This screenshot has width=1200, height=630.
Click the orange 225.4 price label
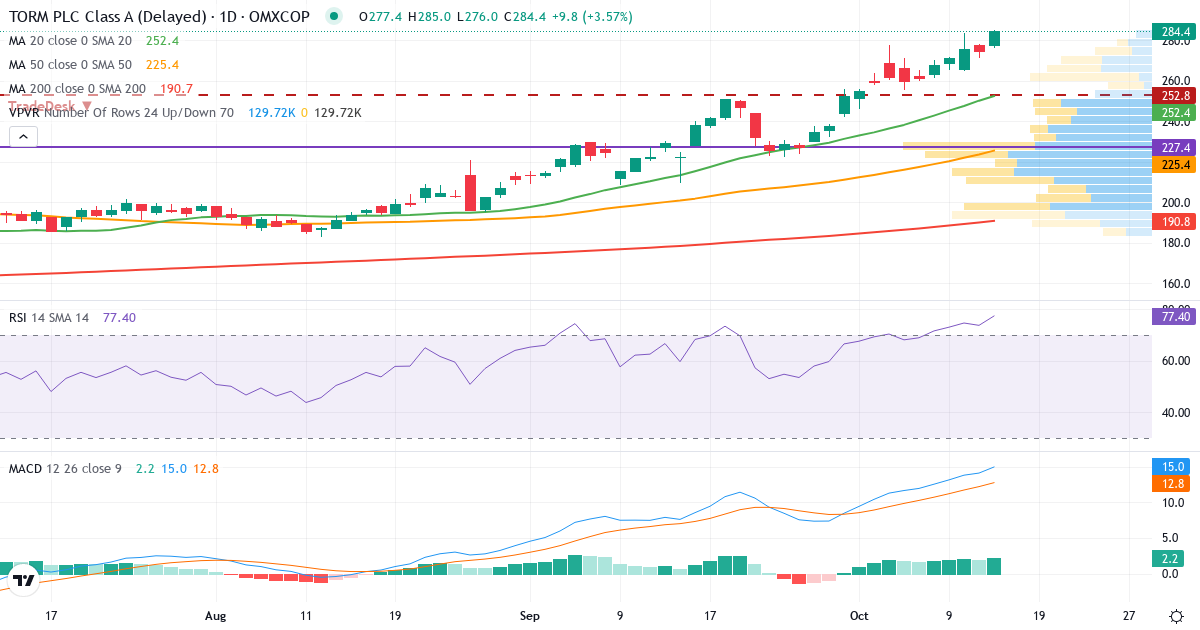[1175, 165]
